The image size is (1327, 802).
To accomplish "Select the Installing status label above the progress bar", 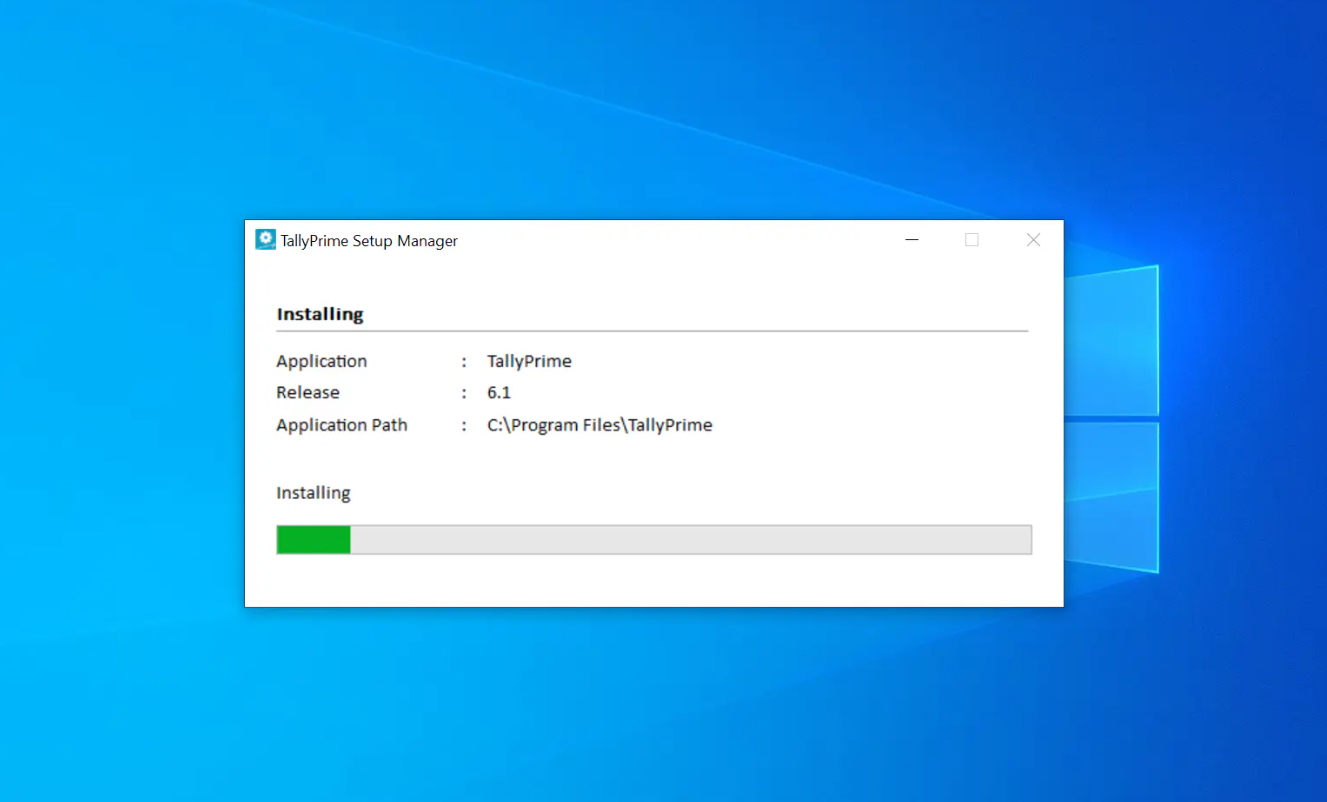I will [312, 492].
